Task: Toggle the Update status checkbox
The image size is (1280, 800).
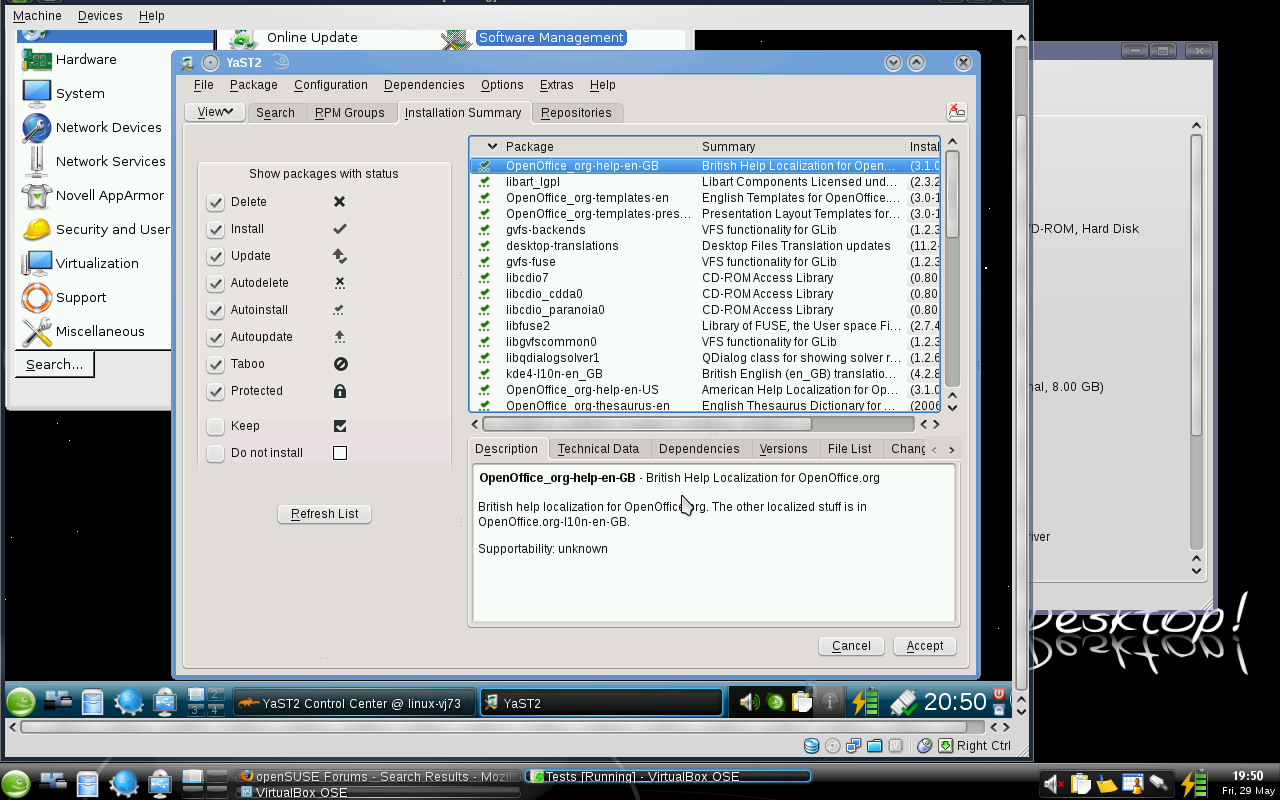Action: [216, 256]
